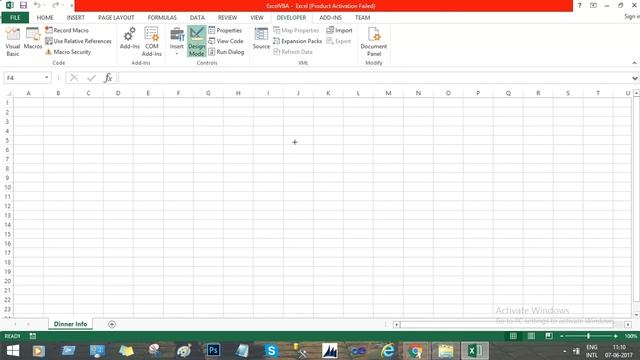Click the Insert Function fx button

click(x=108, y=78)
